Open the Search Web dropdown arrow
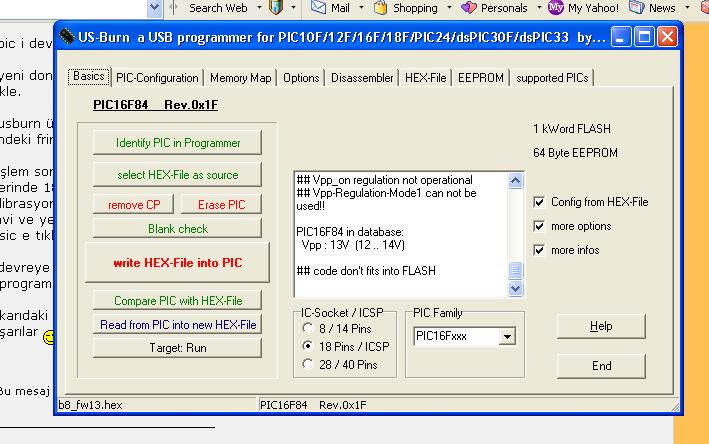This screenshot has height=444, width=709. pyautogui.click(x=259, y=8)
